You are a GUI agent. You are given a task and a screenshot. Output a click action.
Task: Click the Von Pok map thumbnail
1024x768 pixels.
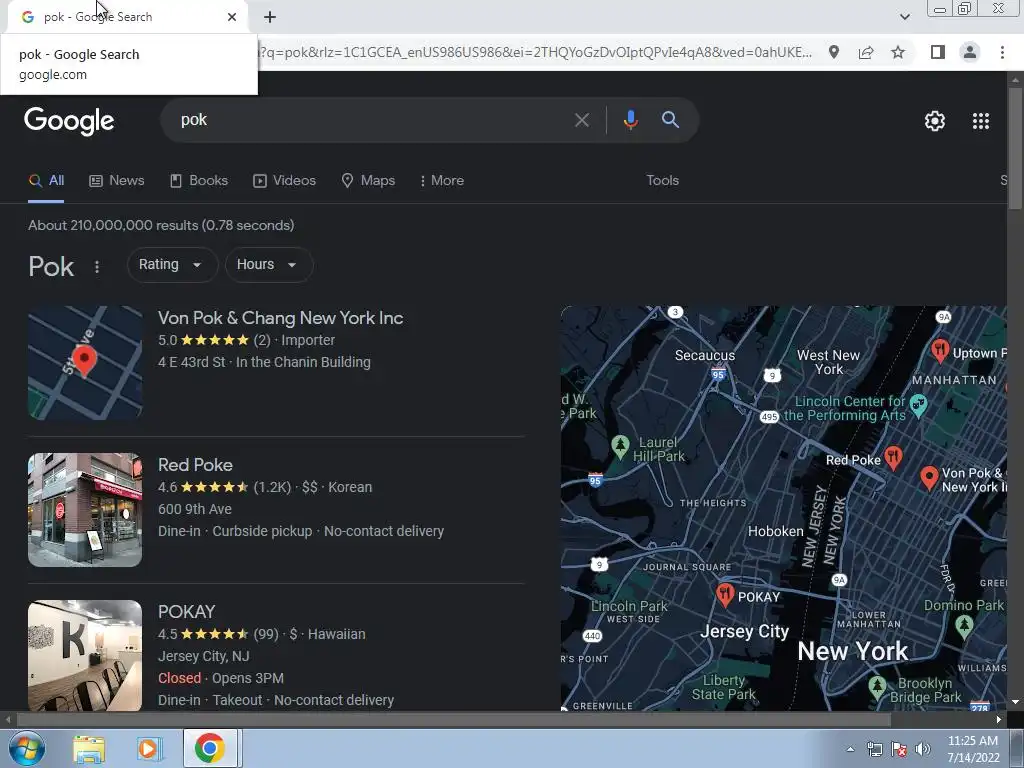pos(85,363)
